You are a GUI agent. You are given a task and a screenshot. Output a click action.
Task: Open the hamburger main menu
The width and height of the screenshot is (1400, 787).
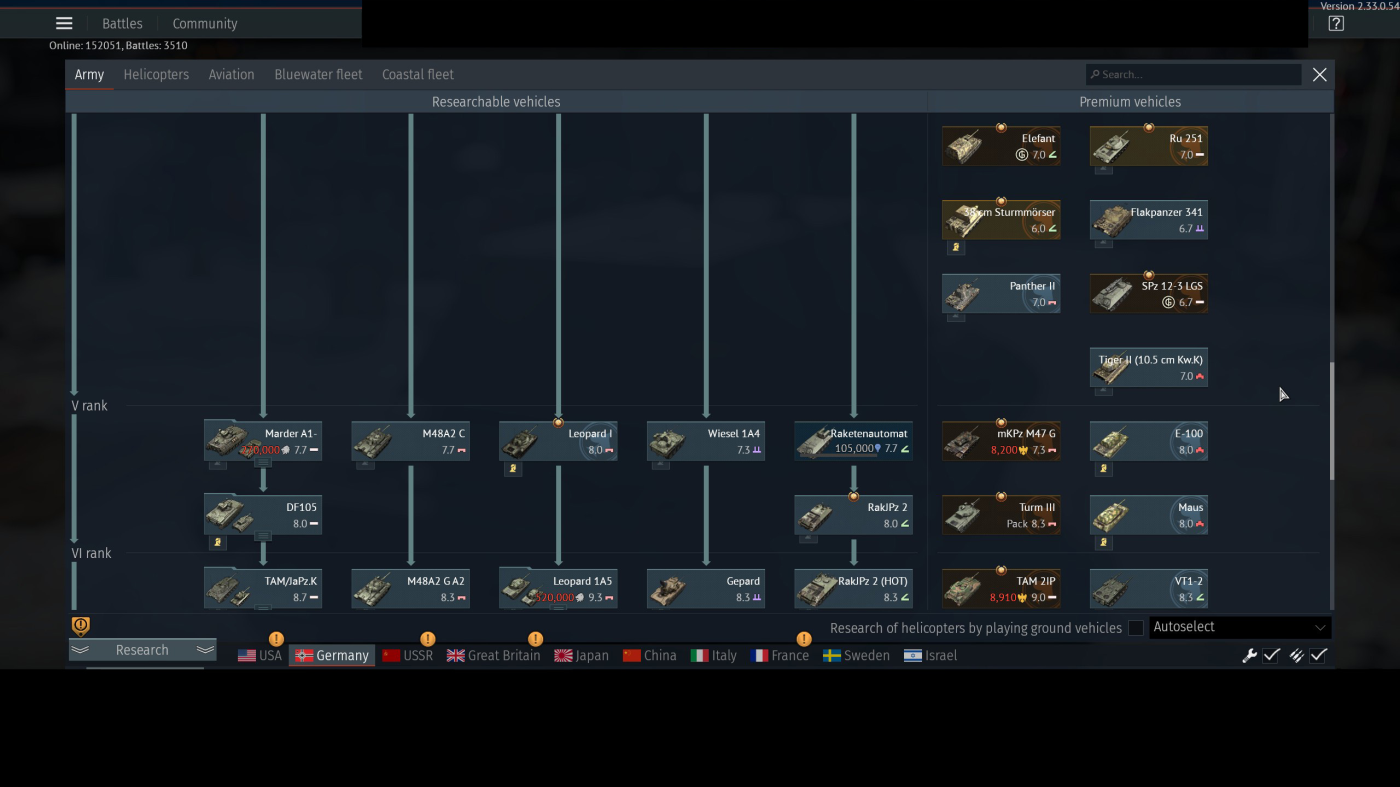[64, 23]
